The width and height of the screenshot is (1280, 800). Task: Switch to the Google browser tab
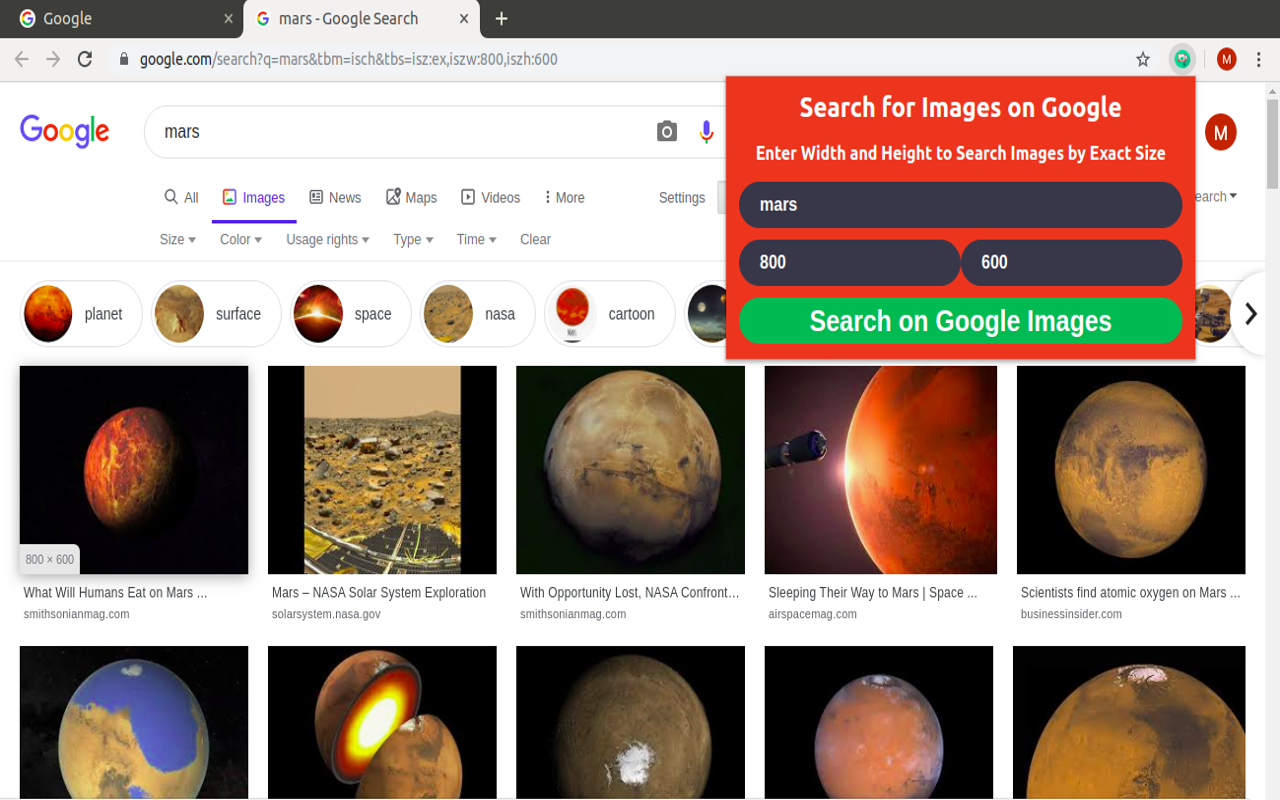[120, 19]
